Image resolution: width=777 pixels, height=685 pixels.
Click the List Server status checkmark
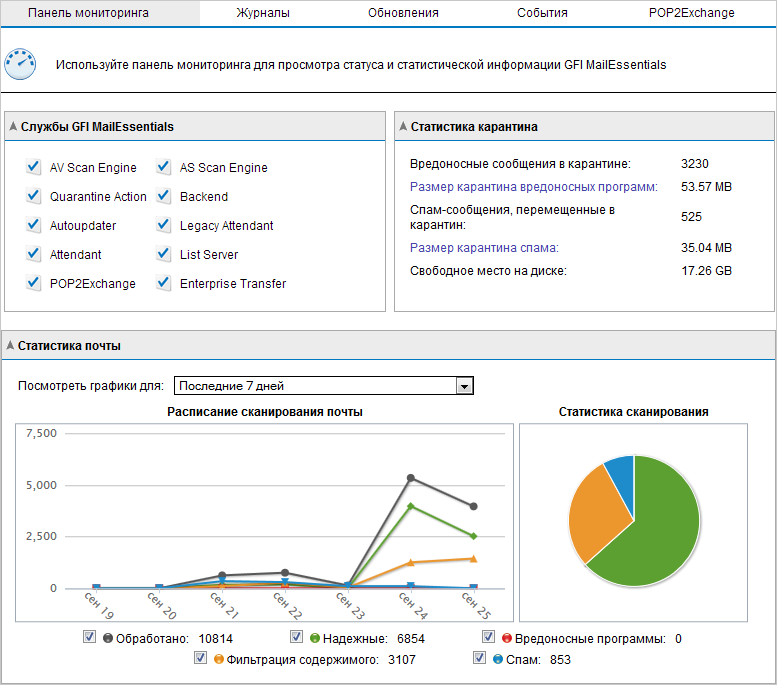164,254
